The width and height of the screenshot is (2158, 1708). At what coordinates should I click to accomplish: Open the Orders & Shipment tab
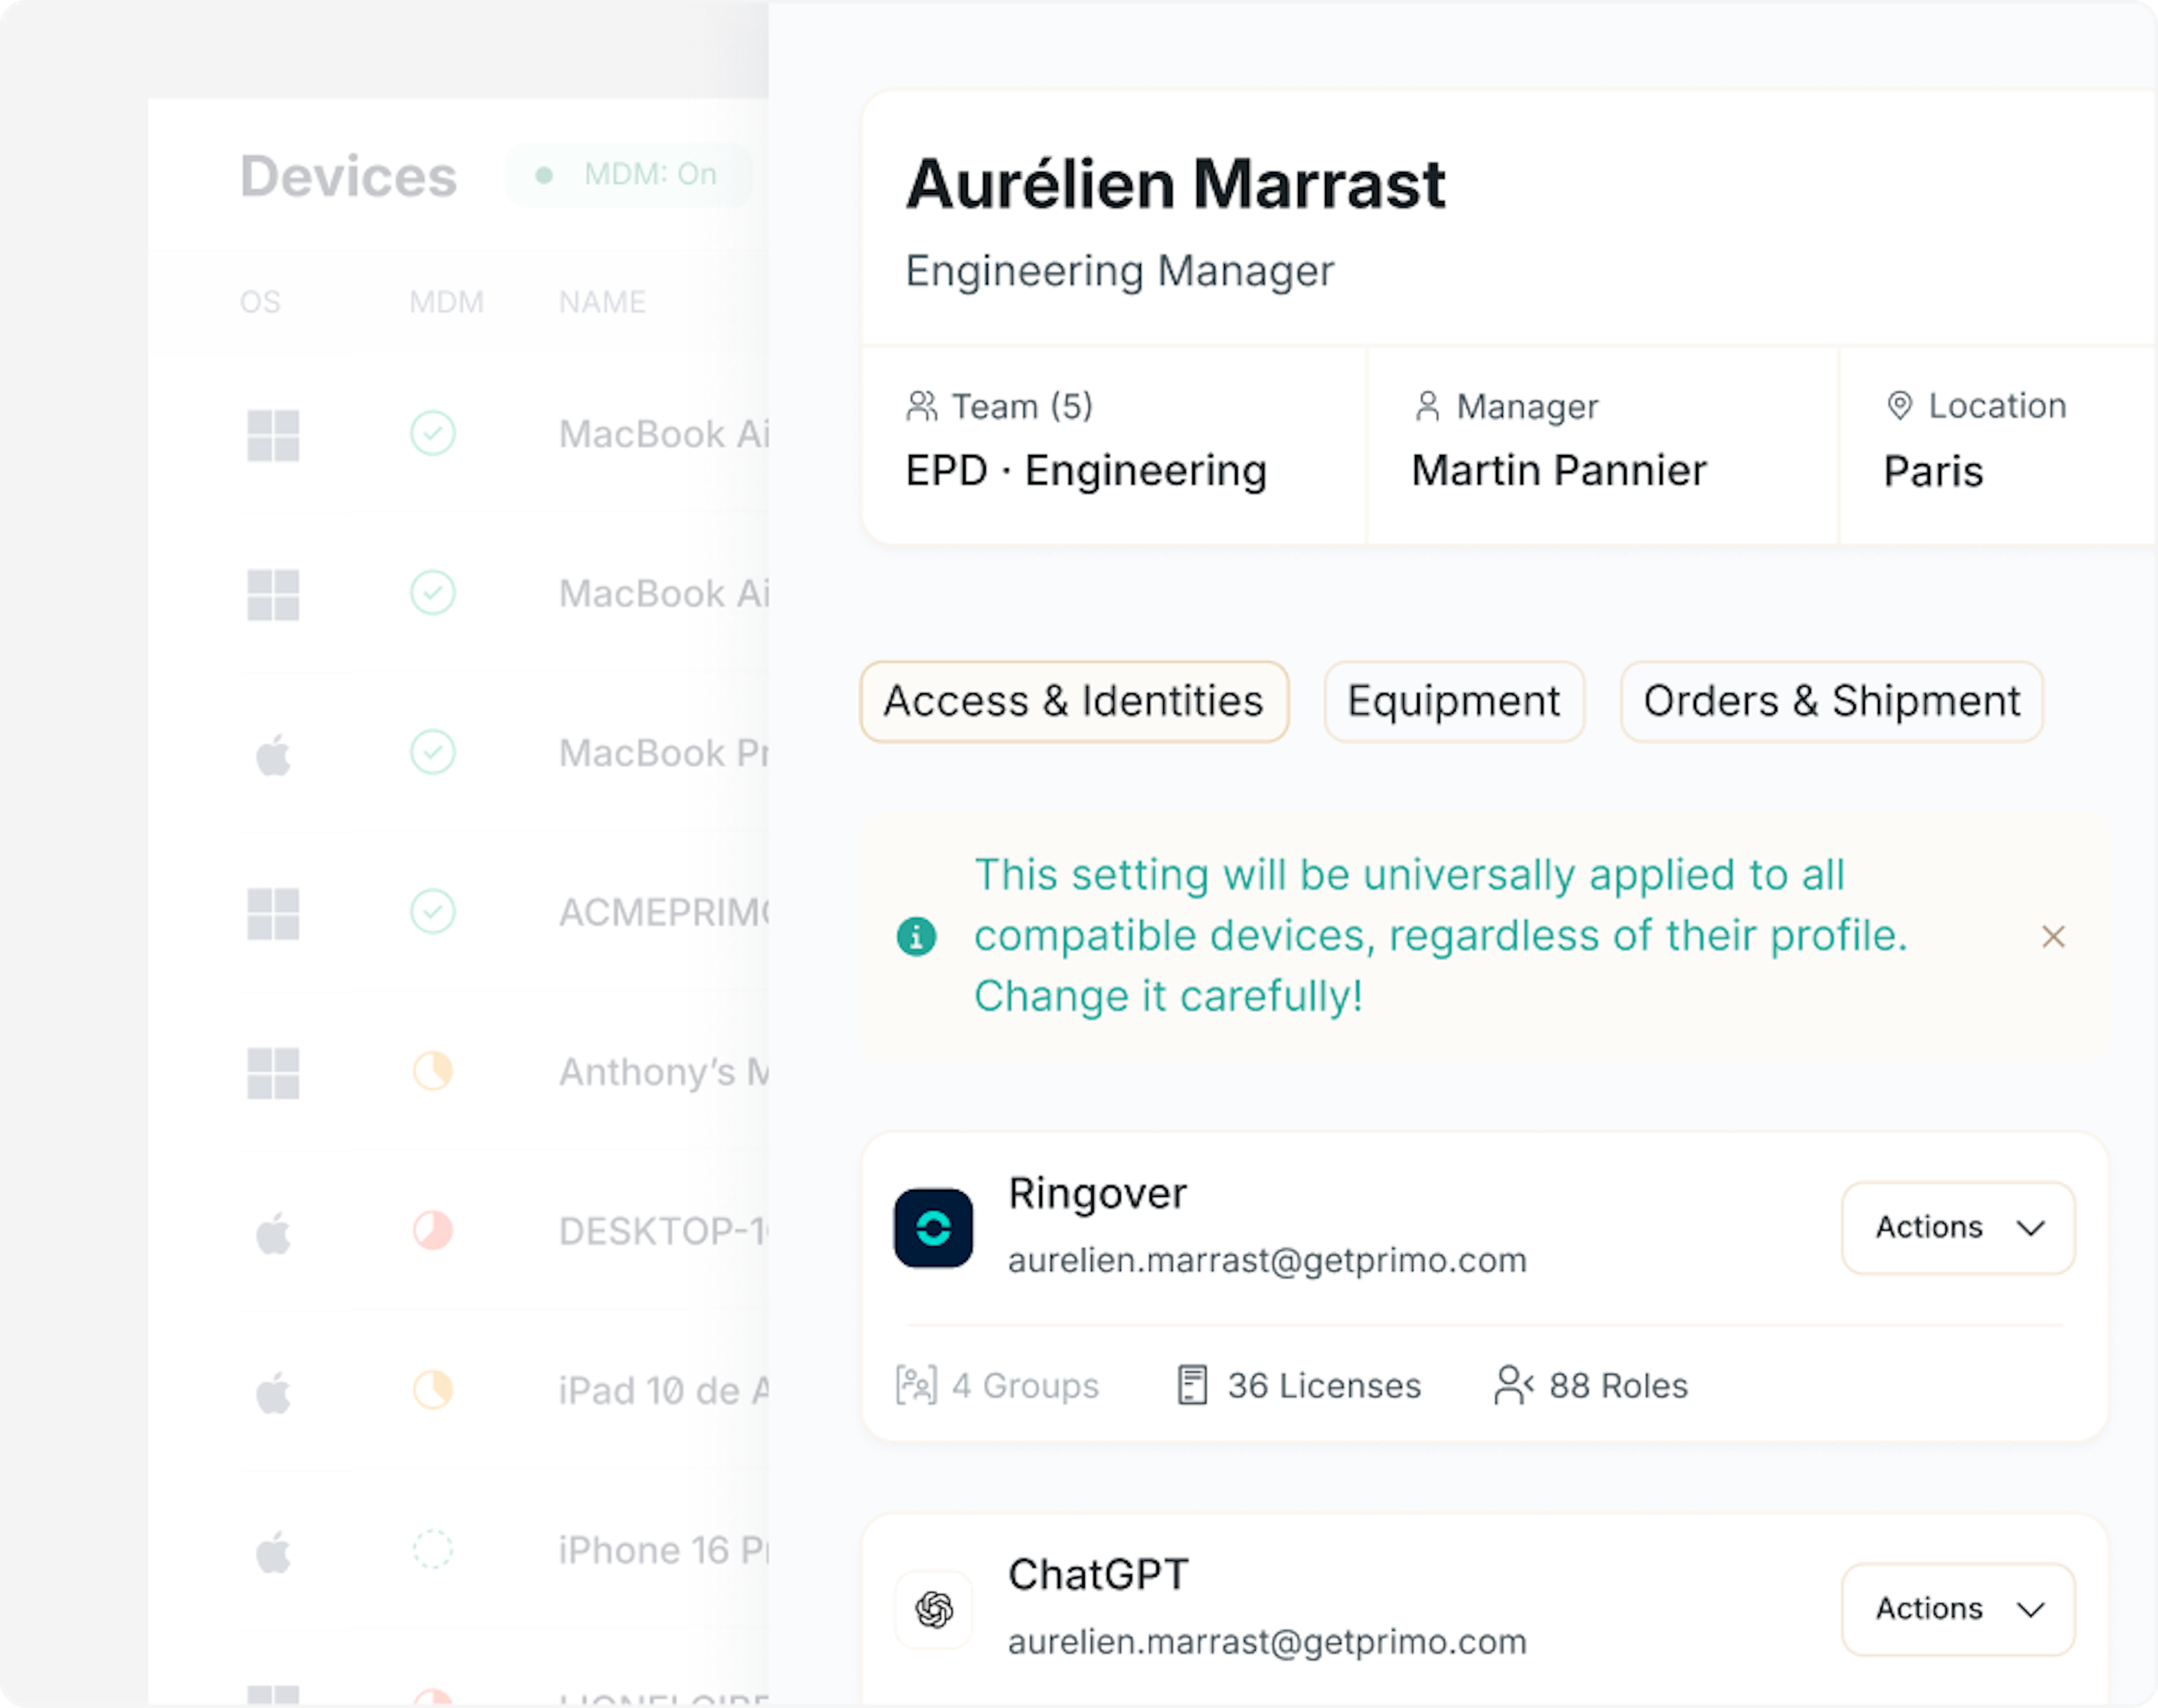pos(1831,701)
